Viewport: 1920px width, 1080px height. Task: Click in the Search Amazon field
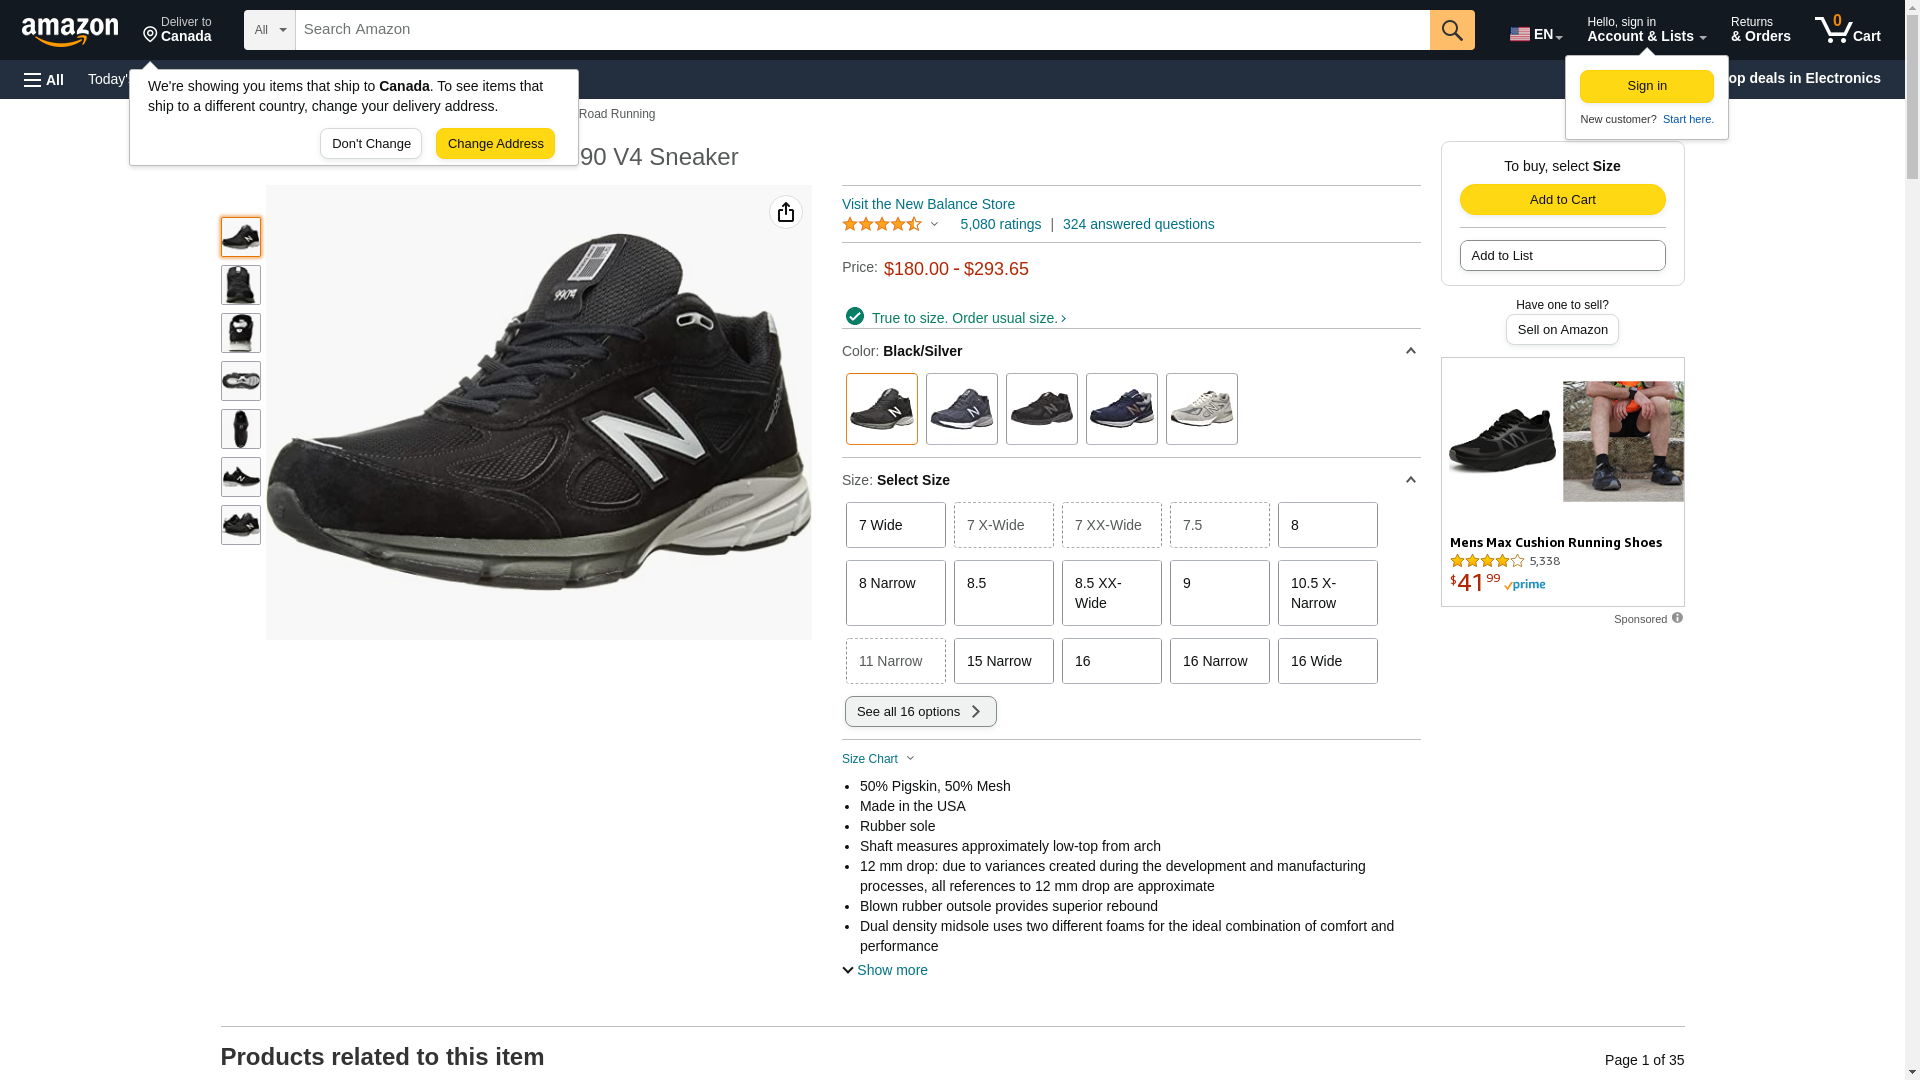coord(860,30)
